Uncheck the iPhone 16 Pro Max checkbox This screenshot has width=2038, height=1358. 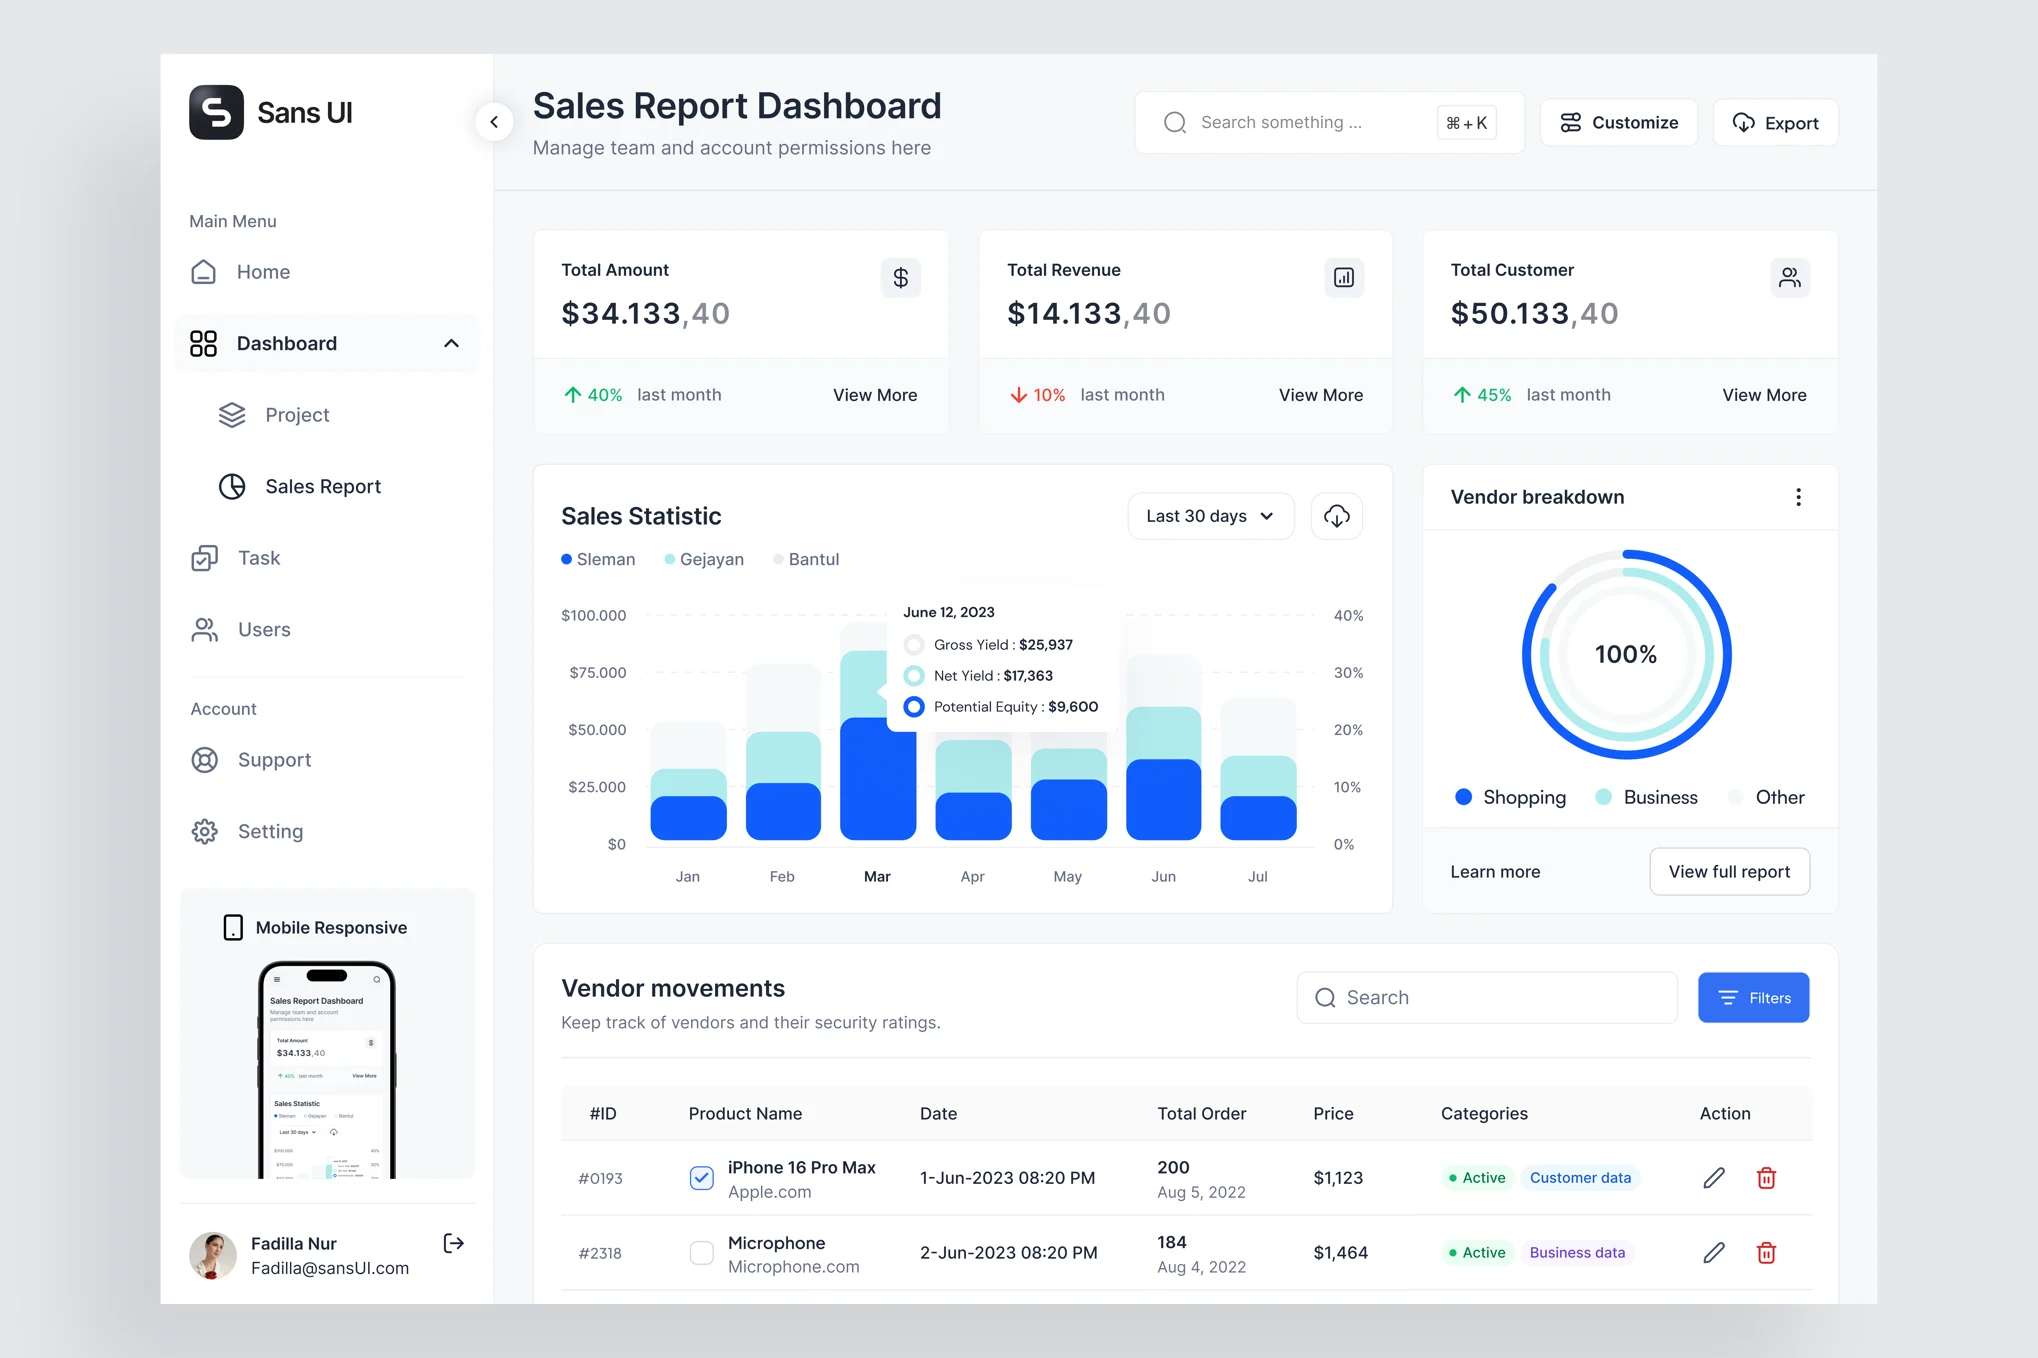pyautogui.click(x=702, y=1178)
